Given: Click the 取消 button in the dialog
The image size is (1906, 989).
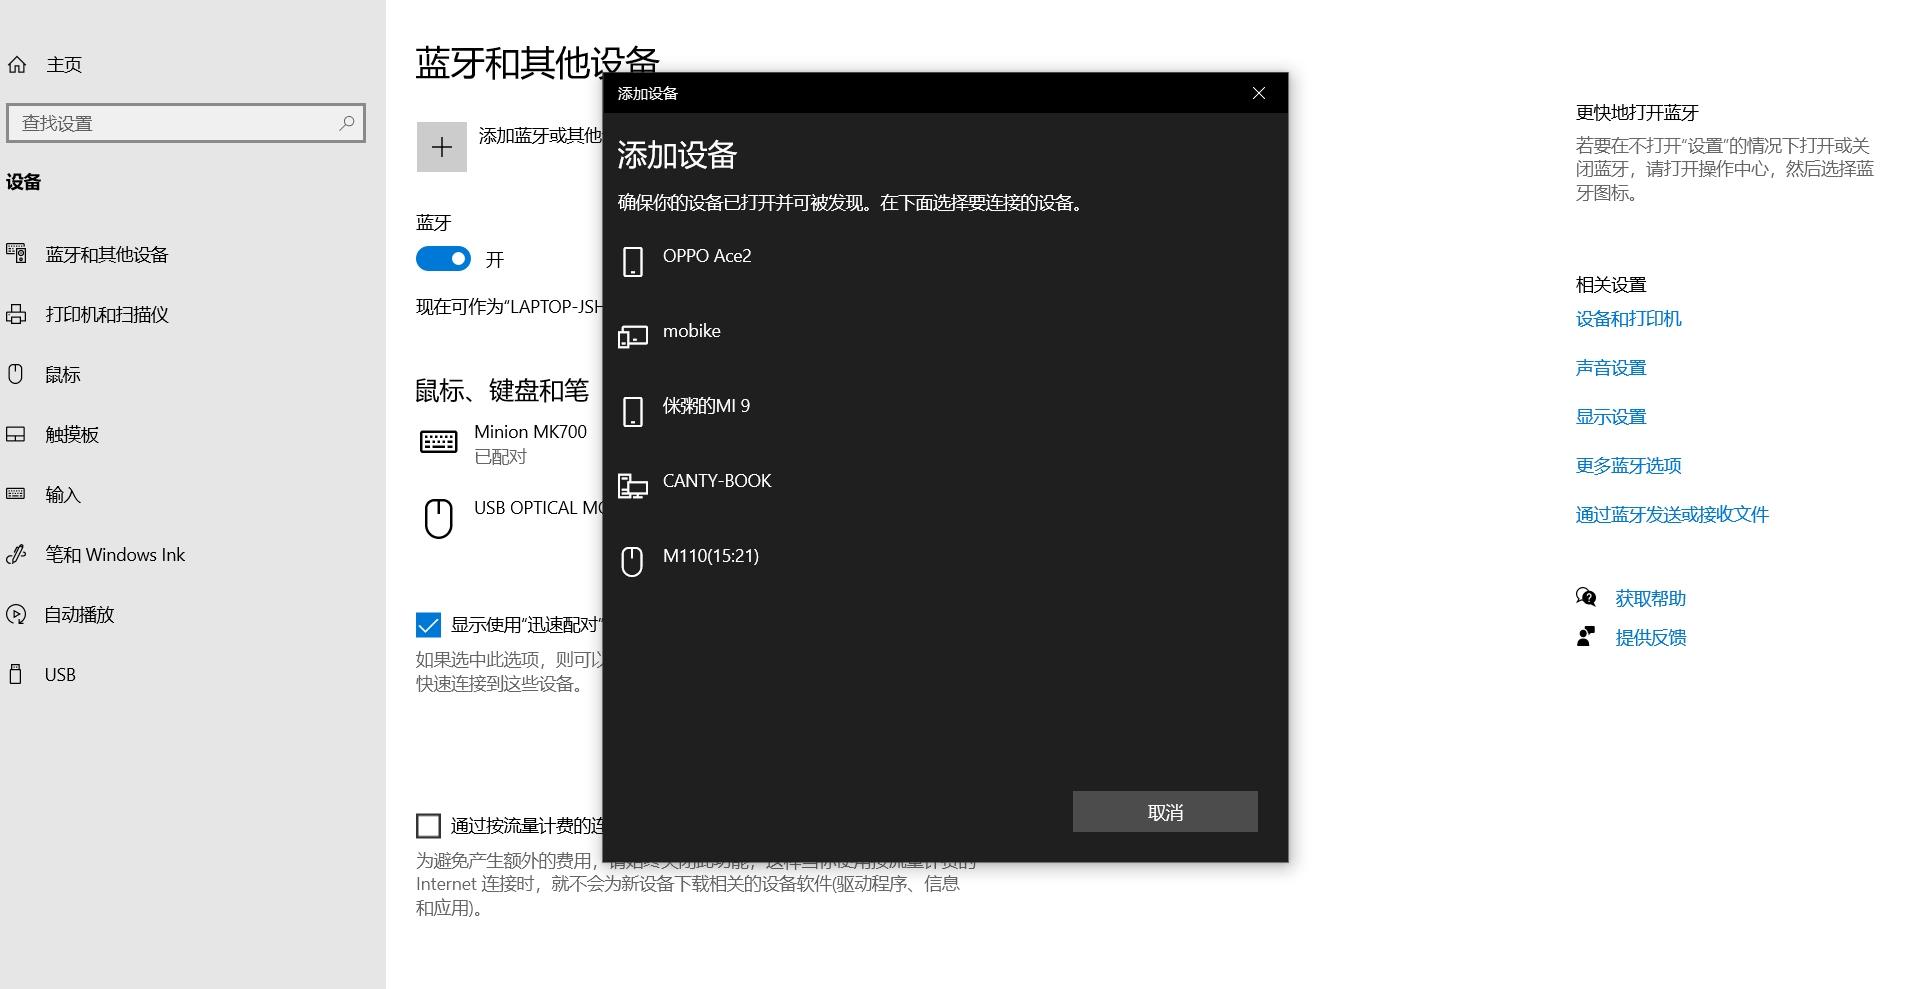Looking at the screenshot, I should (x=1164, y=811).
